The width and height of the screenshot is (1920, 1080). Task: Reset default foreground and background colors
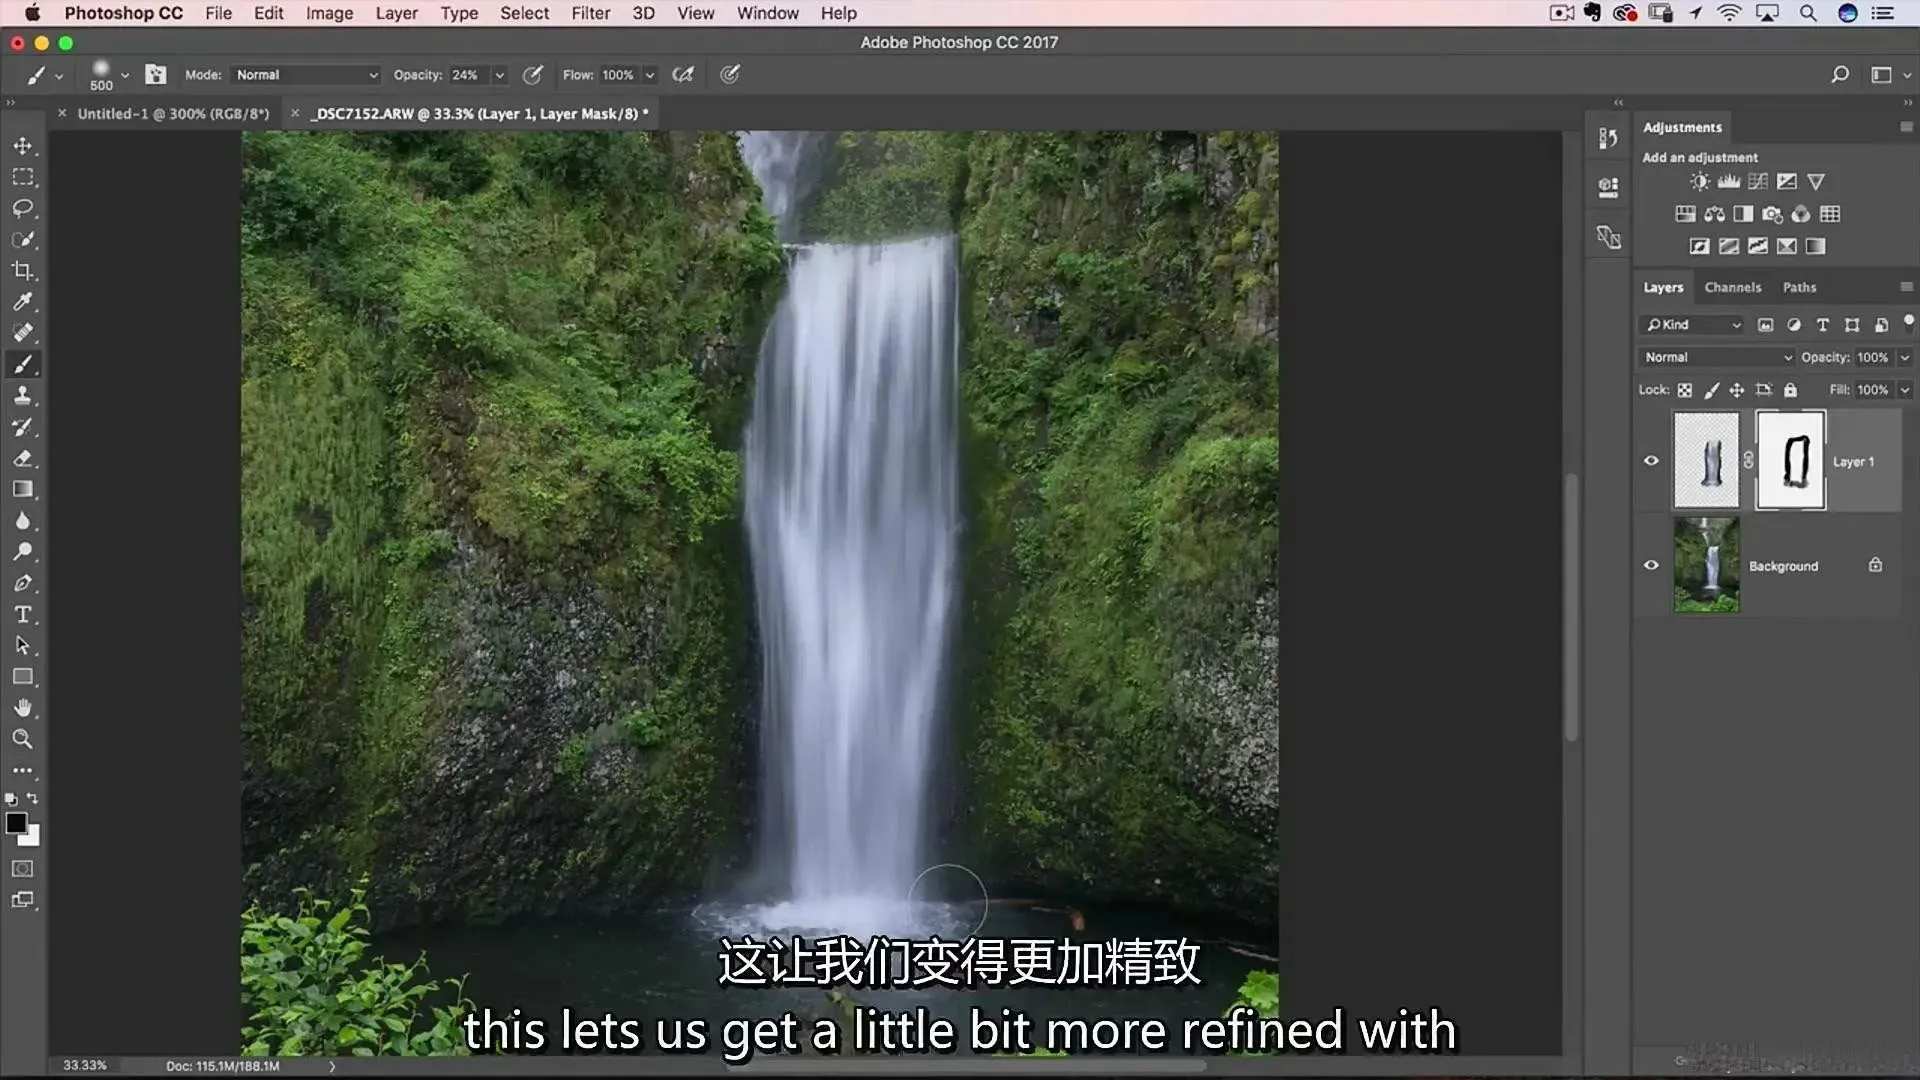[11, 799]
